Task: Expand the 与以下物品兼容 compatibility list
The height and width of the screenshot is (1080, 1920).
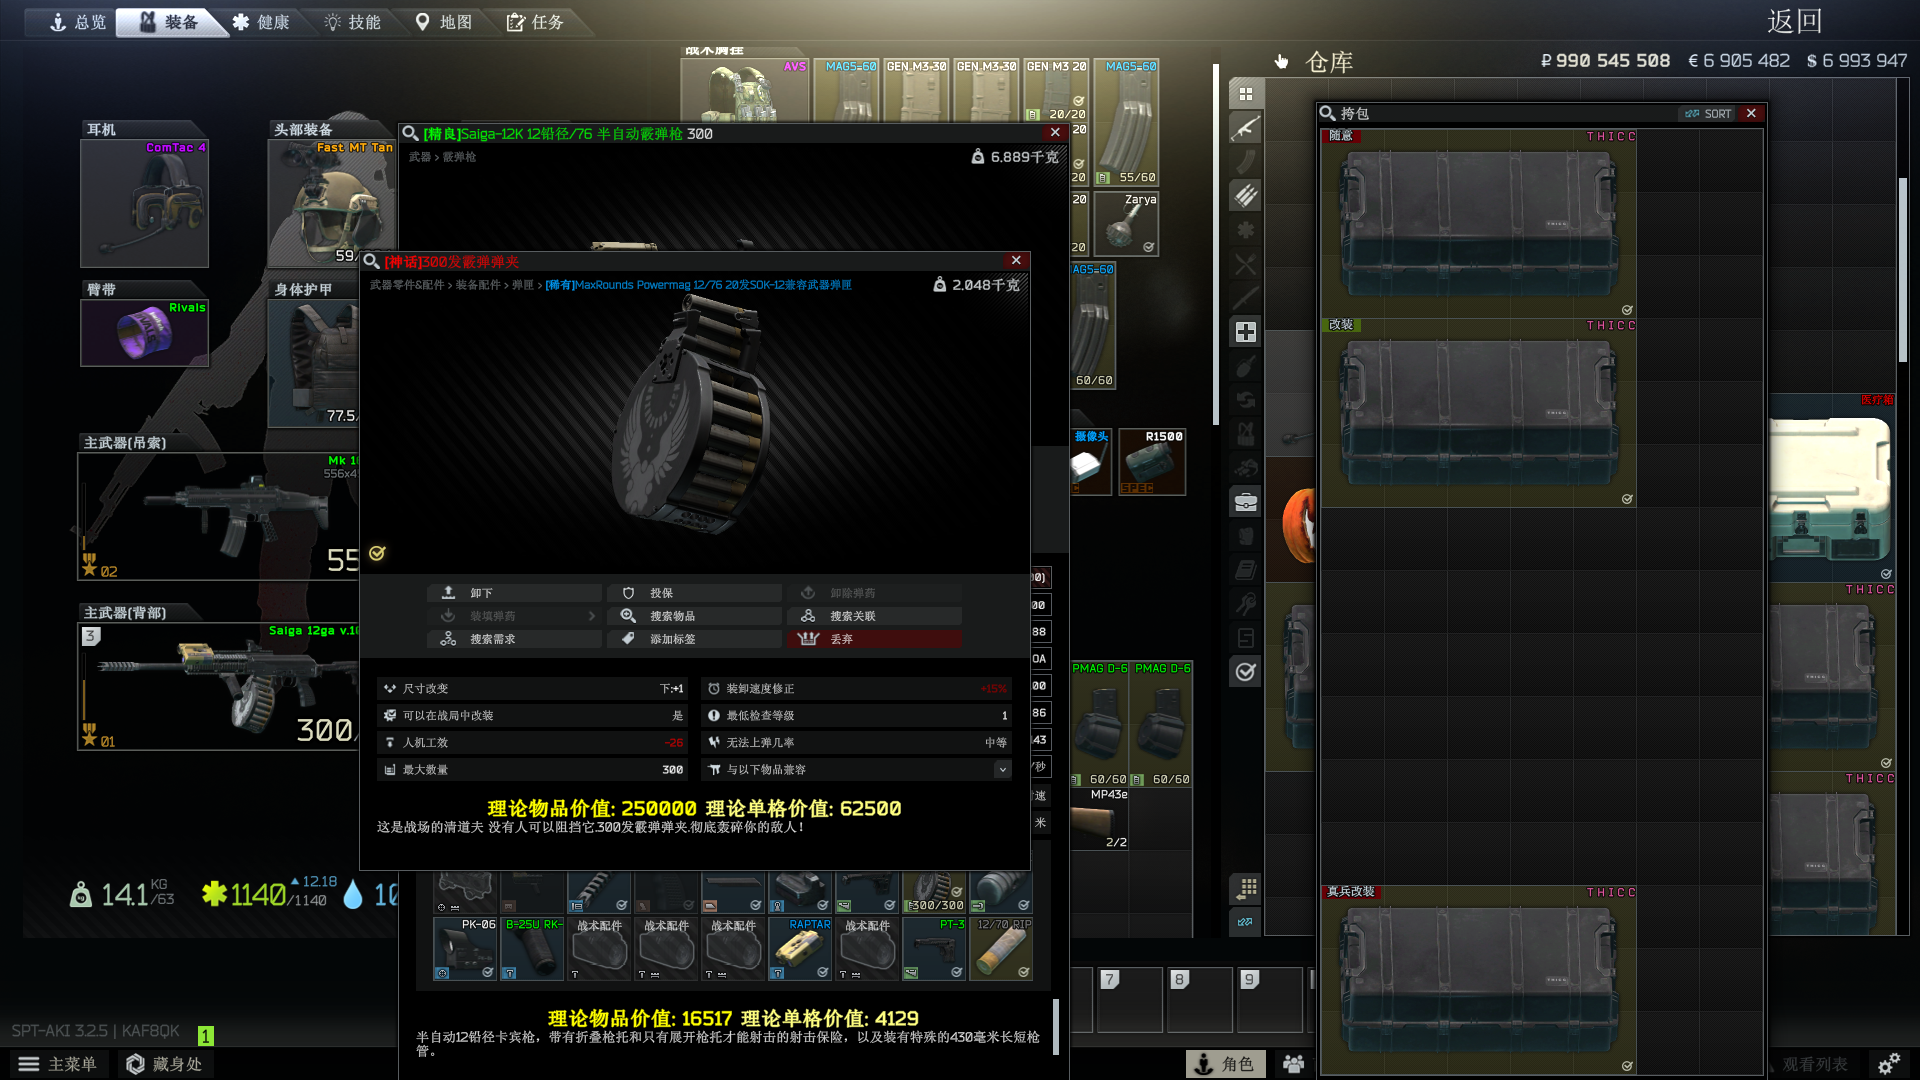Action: tap(1002, 770)
